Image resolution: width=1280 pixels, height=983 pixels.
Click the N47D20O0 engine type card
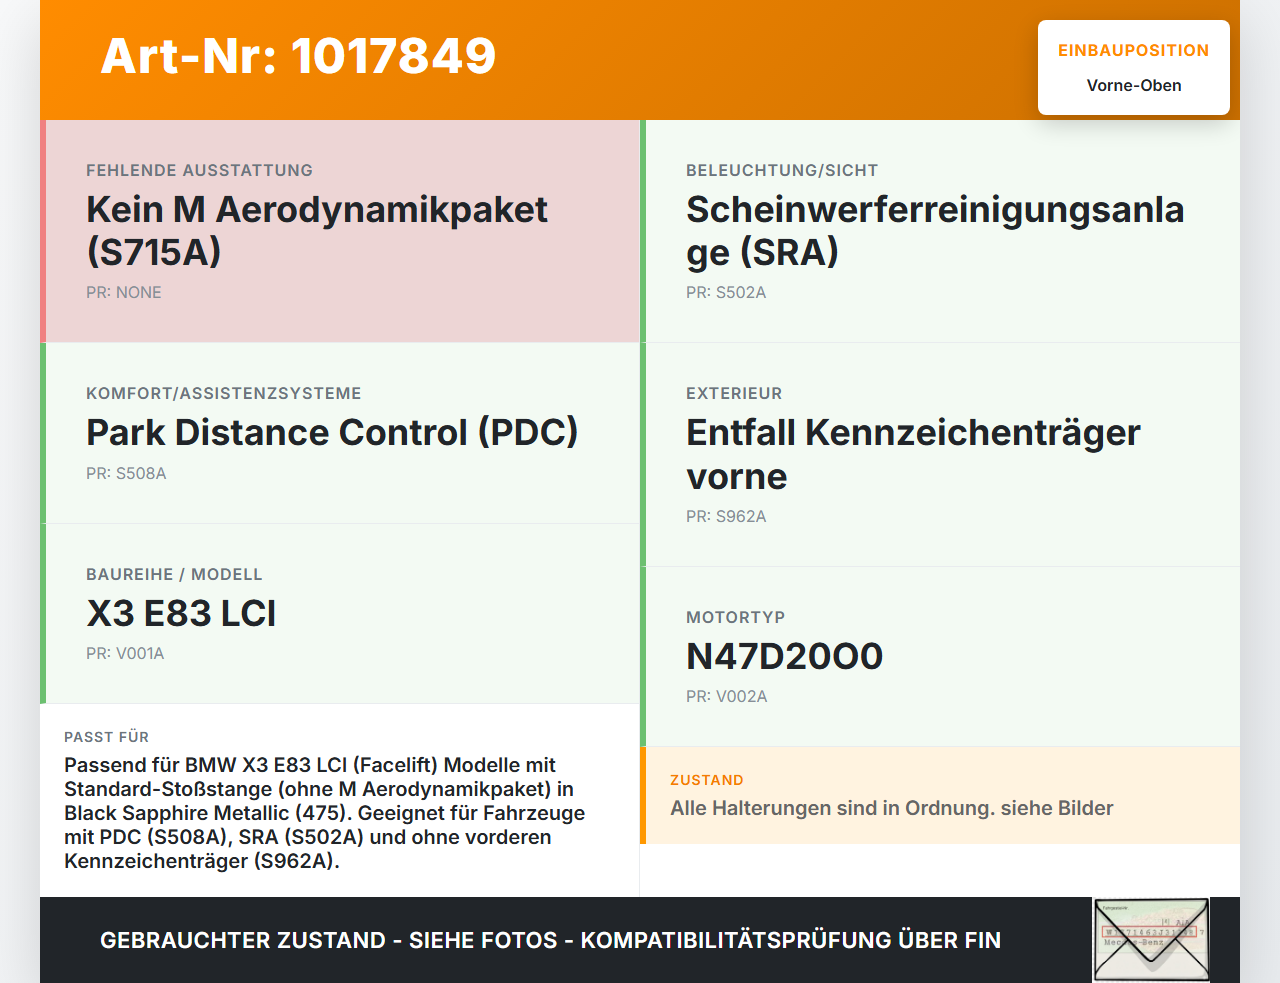(x=940, y=656)
